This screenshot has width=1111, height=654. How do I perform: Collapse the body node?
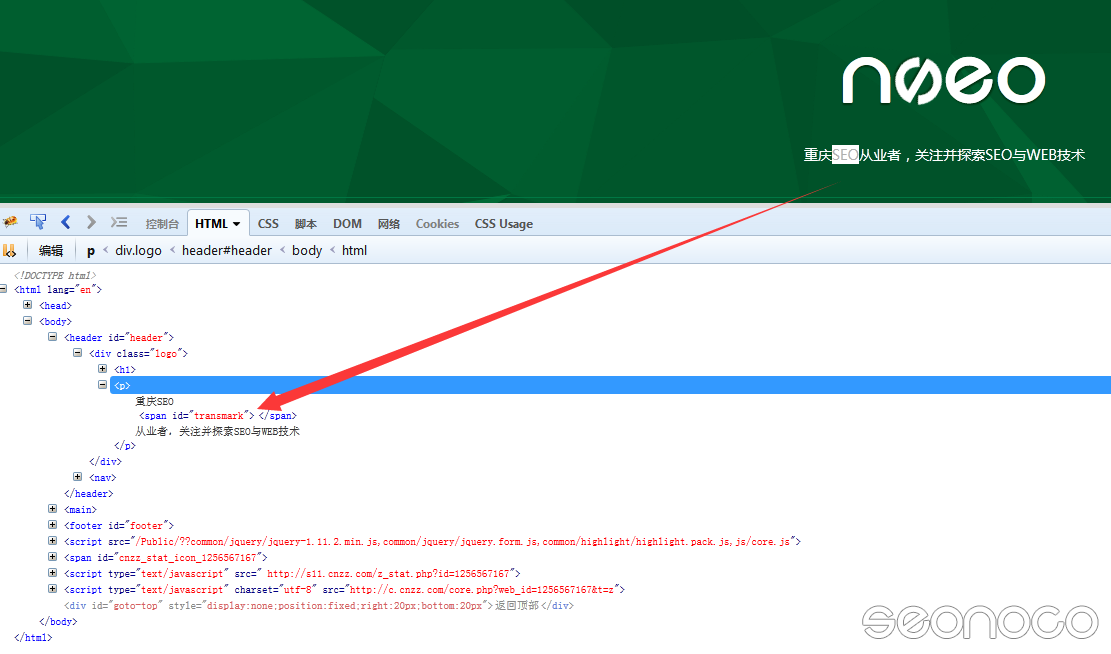click(x=28, y=321)
